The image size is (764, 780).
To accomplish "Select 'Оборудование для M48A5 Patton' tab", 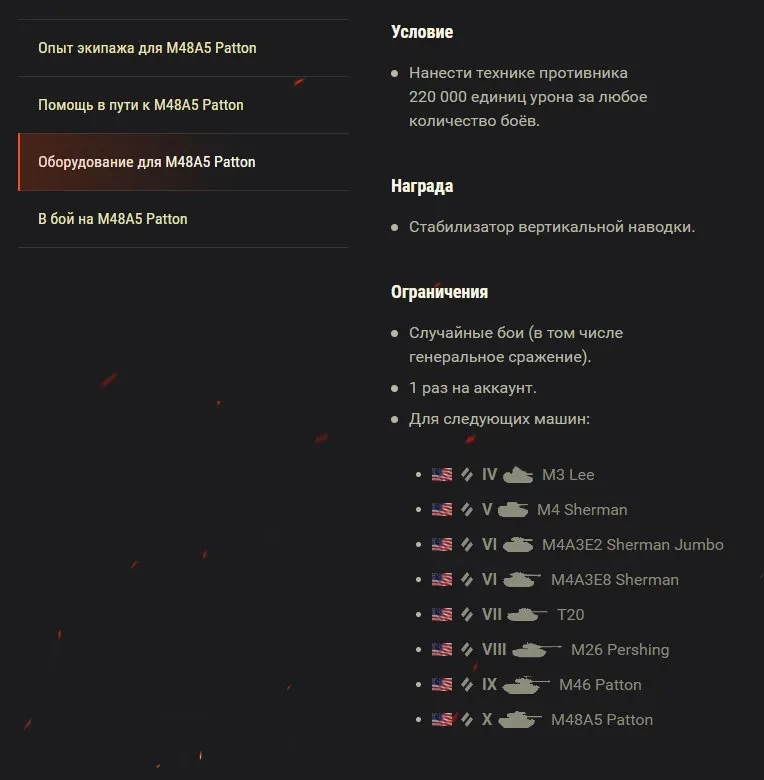I will tap(147, 162).
